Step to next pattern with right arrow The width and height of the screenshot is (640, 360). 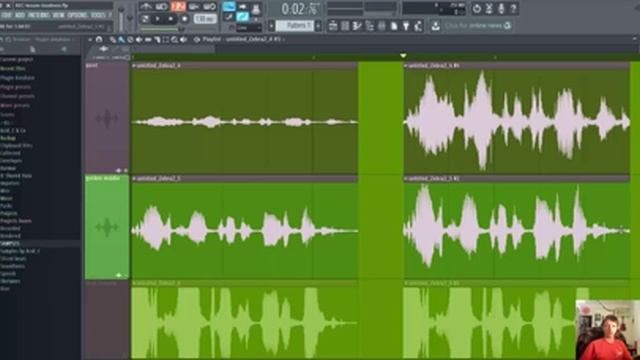click(318, 26)
